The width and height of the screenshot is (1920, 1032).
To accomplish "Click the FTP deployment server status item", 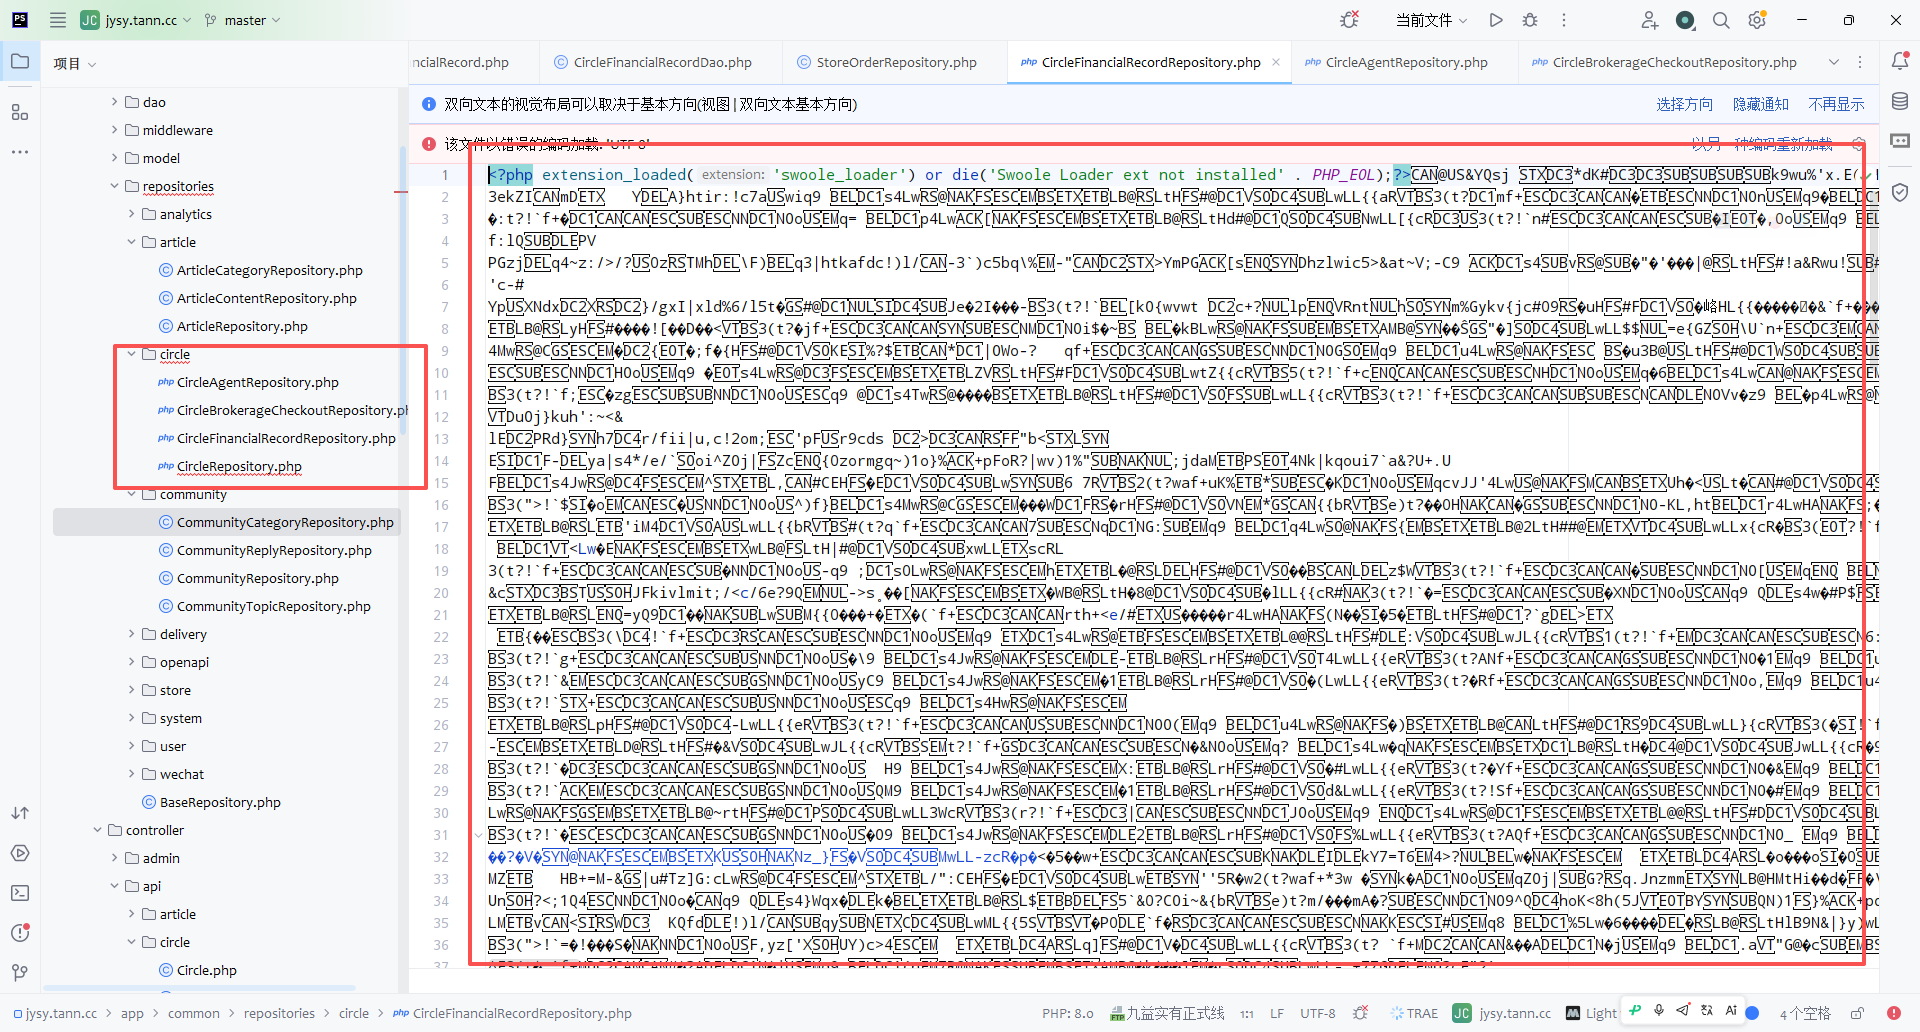I will click(x=1166, y=1013).
